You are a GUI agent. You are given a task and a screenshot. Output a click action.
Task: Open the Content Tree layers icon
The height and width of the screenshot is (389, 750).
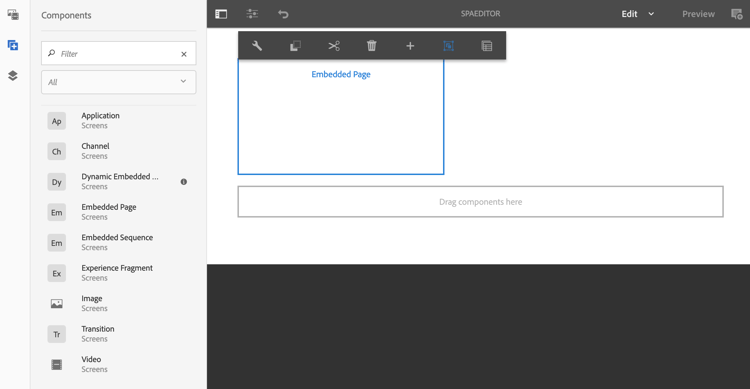pyautogui.click(x=13, y=76)
